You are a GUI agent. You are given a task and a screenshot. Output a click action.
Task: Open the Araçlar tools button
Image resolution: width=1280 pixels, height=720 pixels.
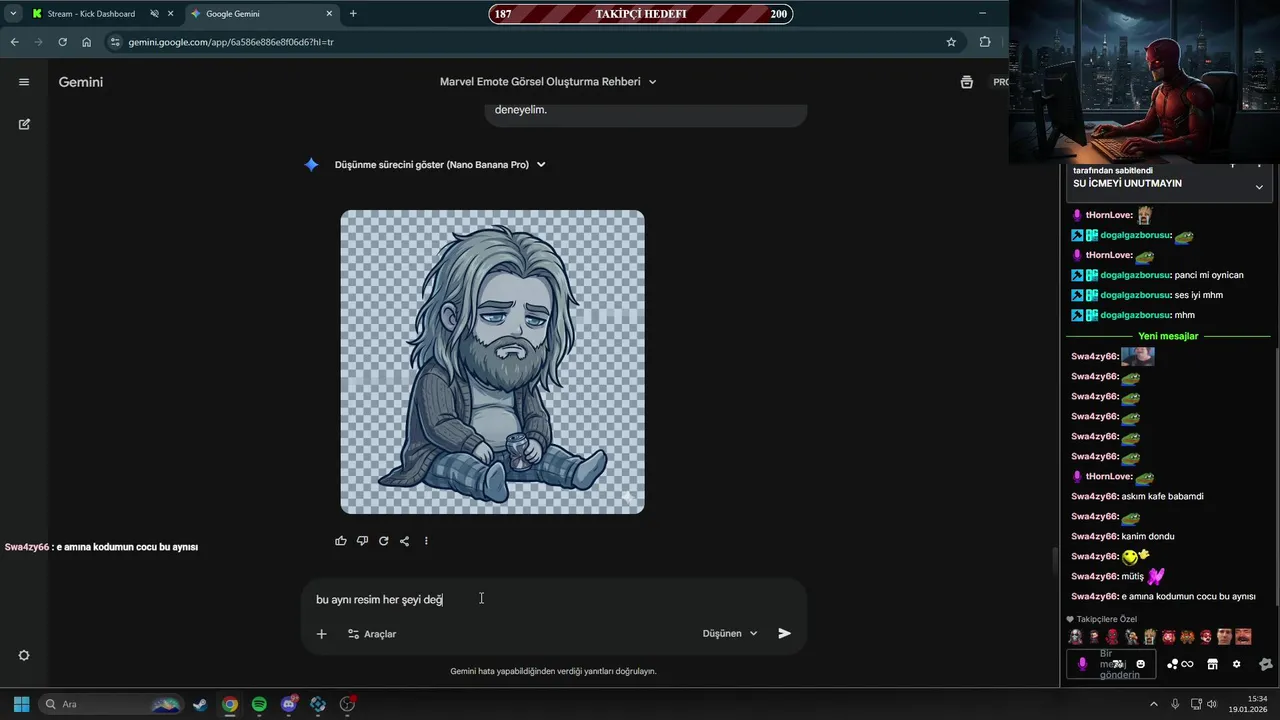[372, 634]
